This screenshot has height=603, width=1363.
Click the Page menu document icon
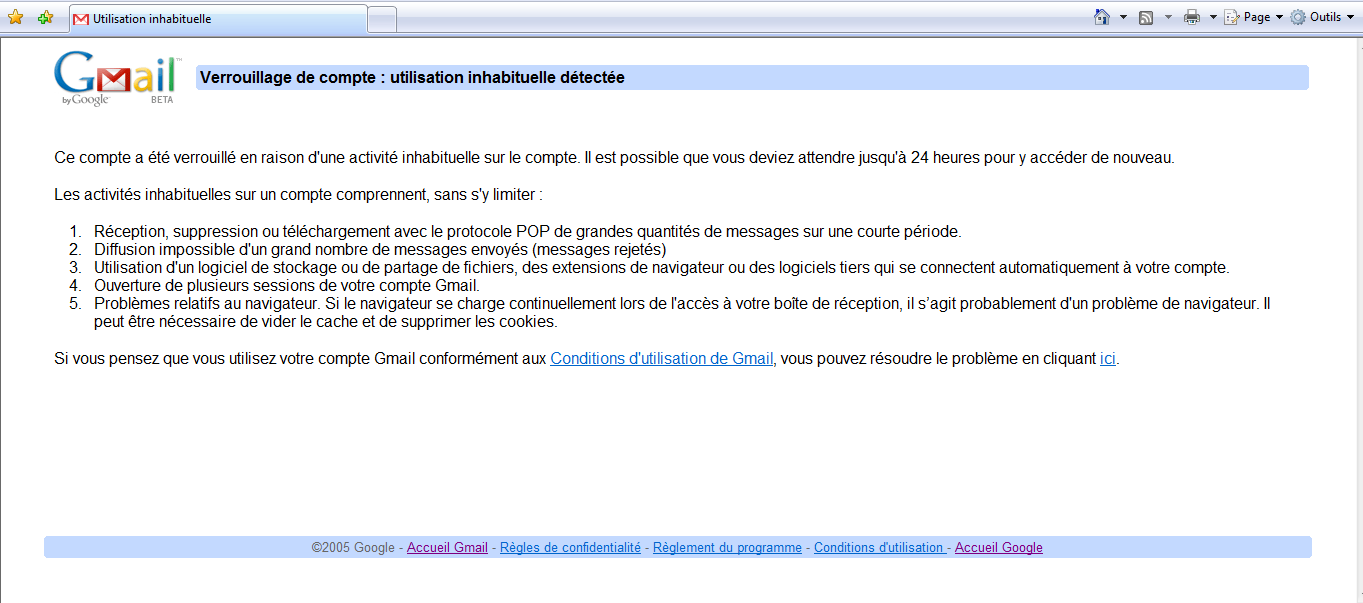(1232, 17)
